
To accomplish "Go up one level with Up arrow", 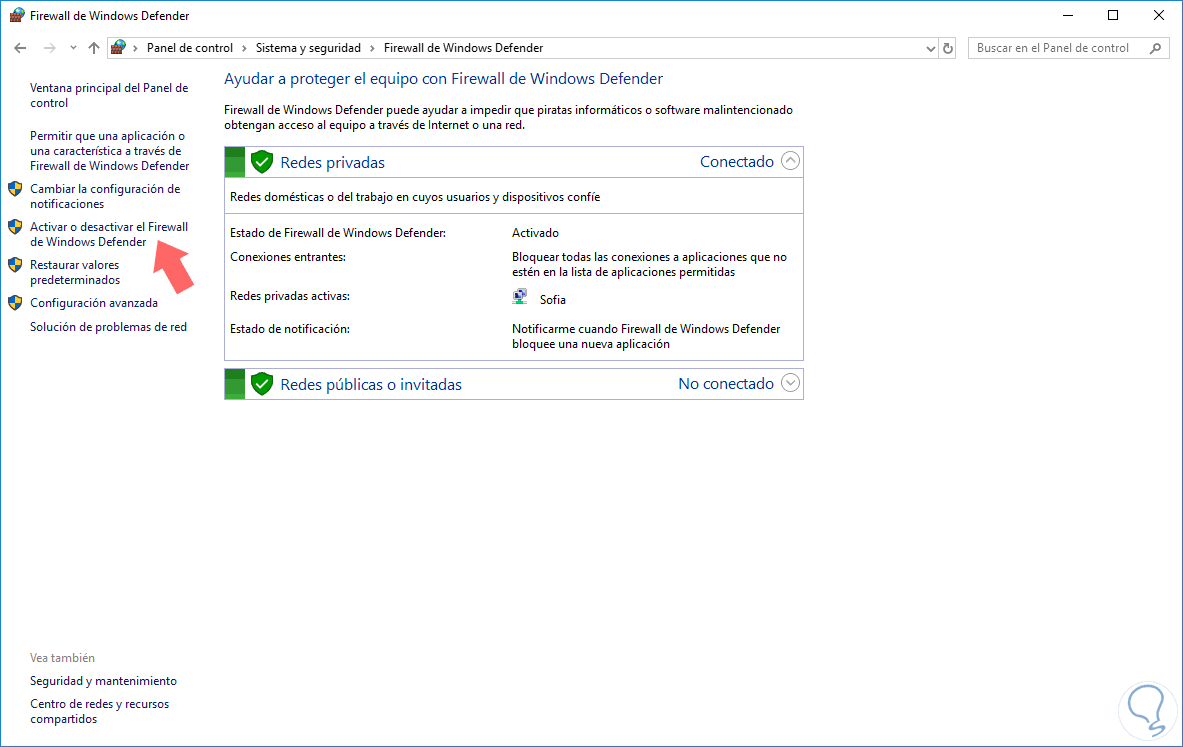I will [94, 48].
